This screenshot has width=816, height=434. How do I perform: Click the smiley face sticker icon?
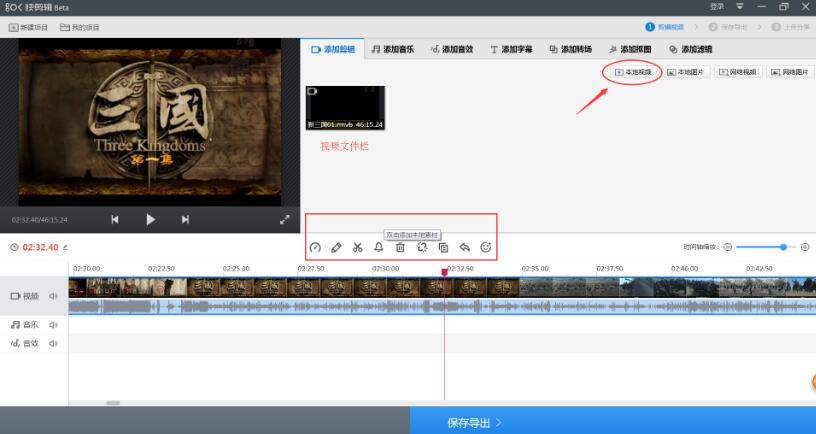(x=486, y=248)
